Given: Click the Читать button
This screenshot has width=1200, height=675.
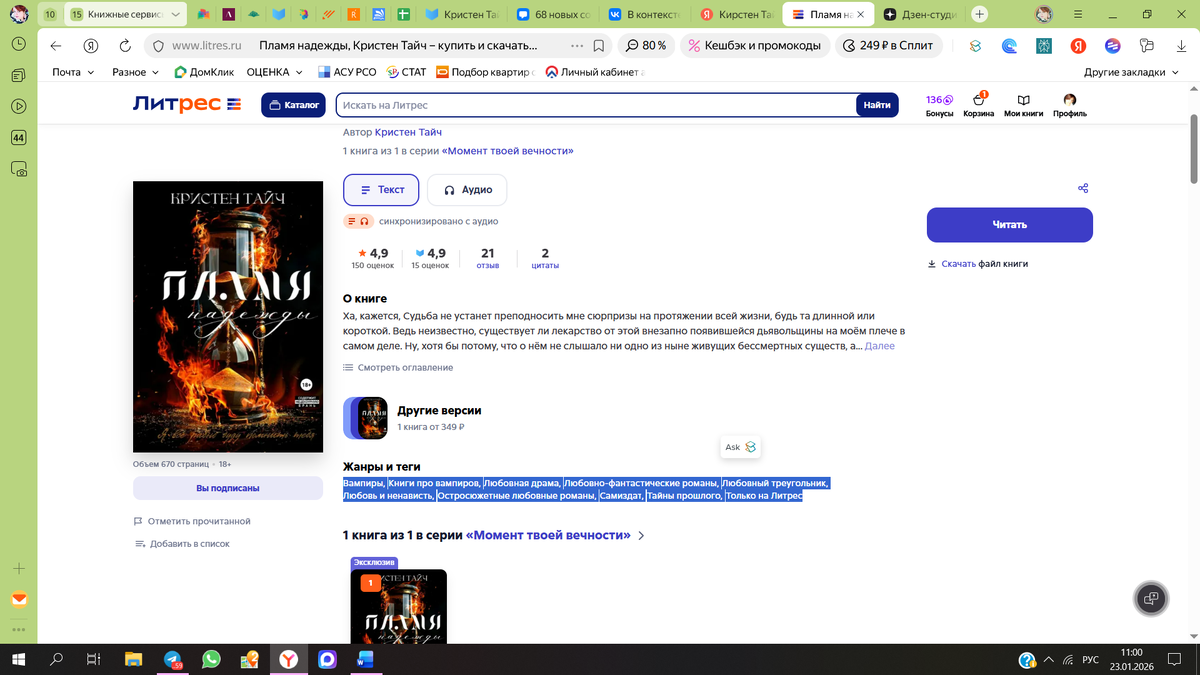Looking at the screenshot, I should [x=1009, y=225].
